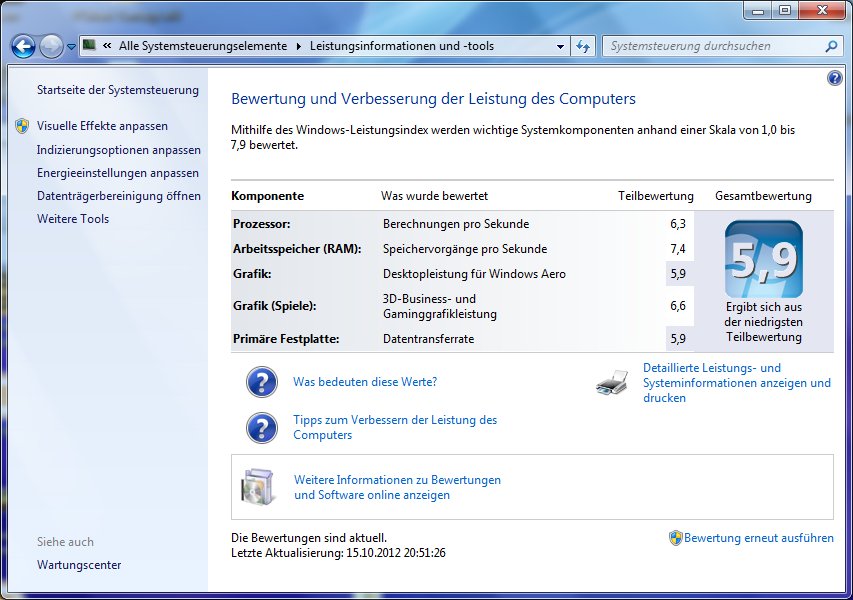Maximize the window

click(x=785, y=10)
